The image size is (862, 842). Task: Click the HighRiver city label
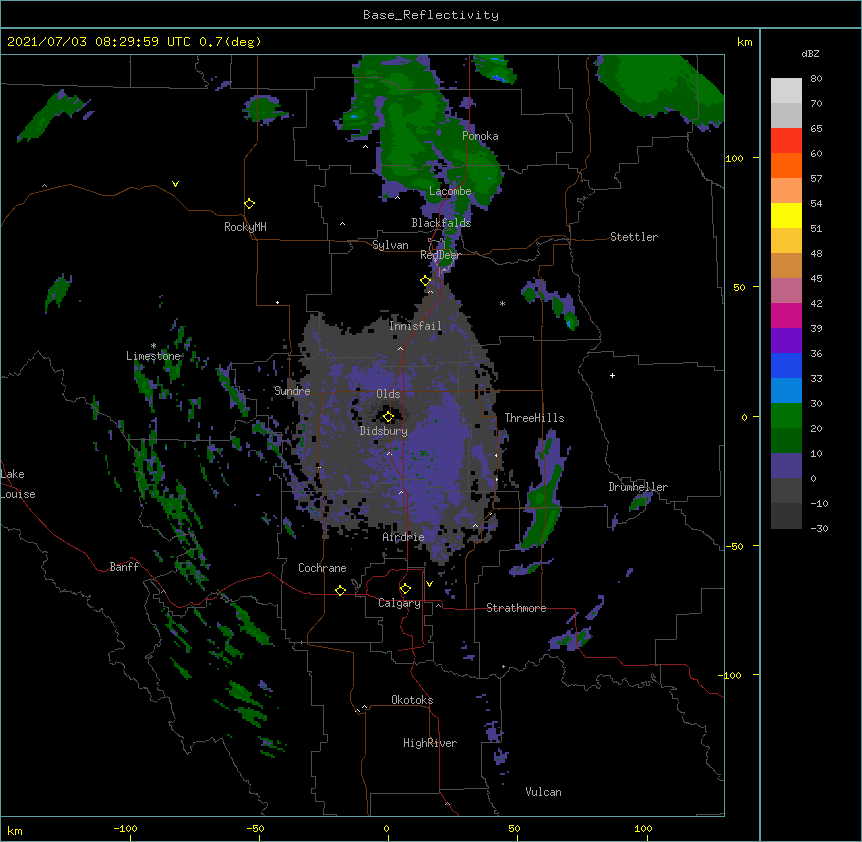coord(430,743)
